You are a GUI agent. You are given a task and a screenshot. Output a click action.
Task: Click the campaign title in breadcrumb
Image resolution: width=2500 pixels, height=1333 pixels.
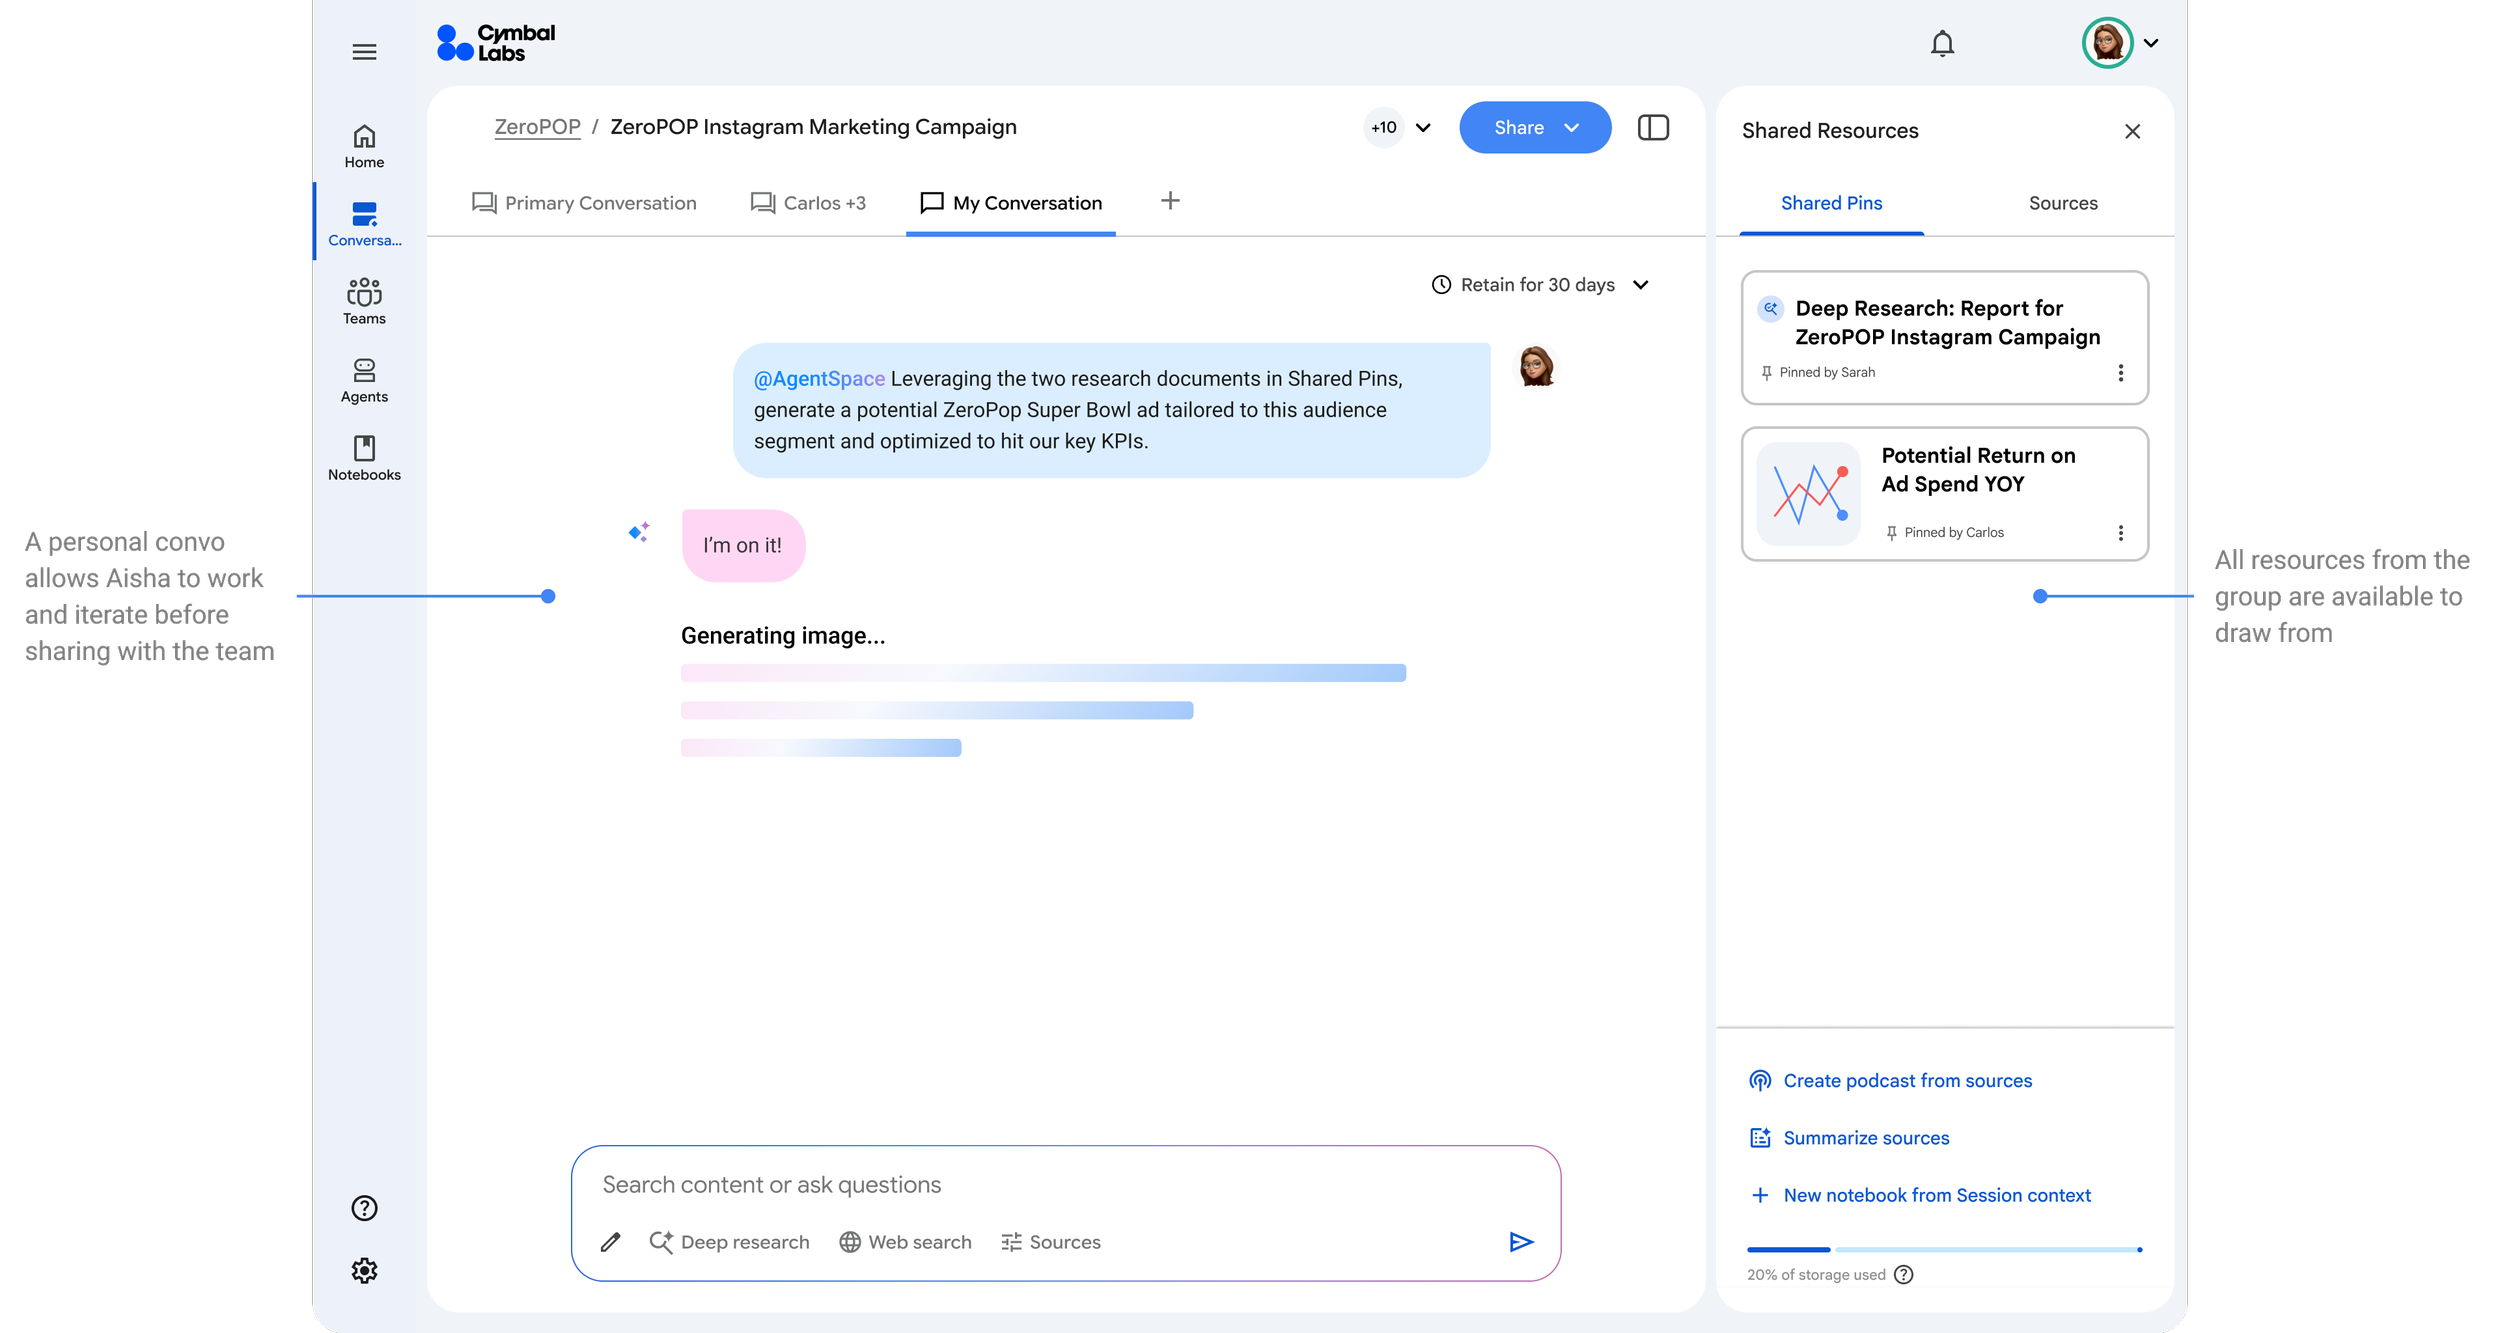click(813, 127)
